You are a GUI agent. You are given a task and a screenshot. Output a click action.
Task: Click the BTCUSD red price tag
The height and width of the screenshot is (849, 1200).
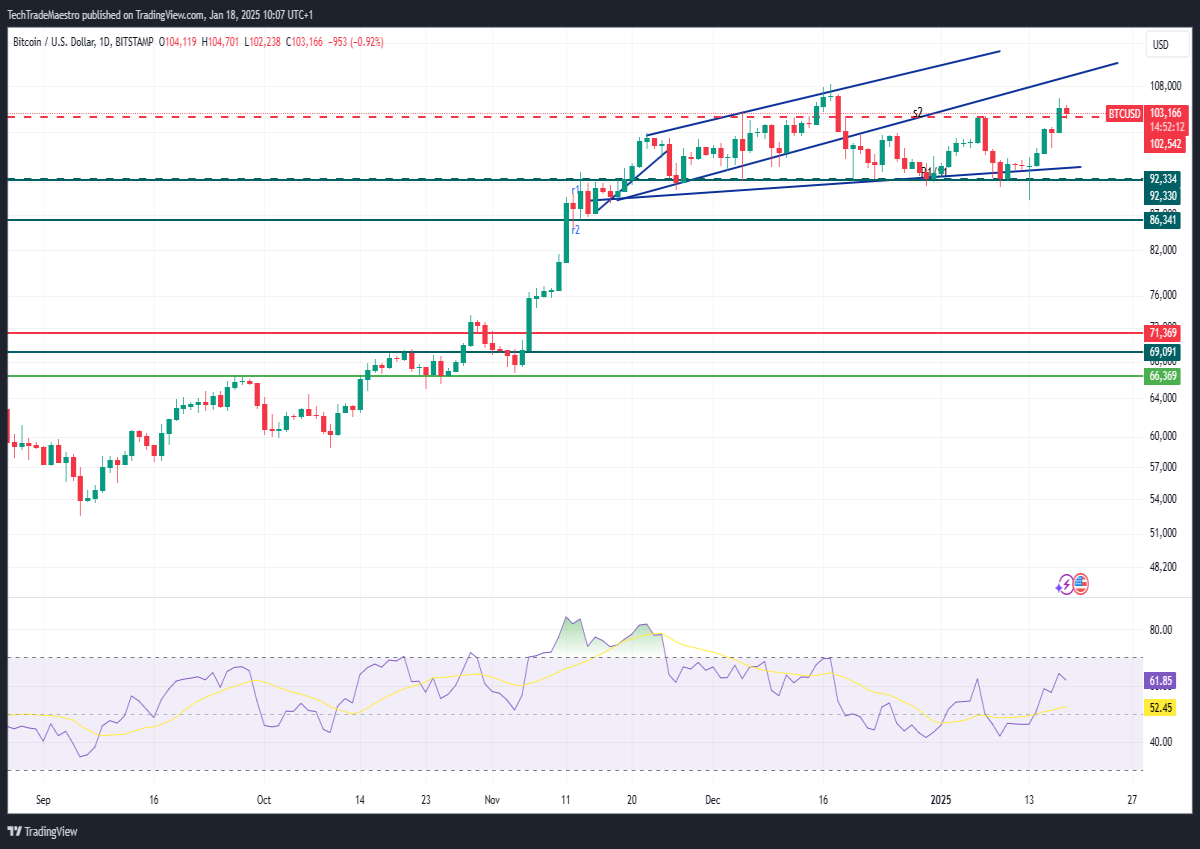(x=1125, y=114)
